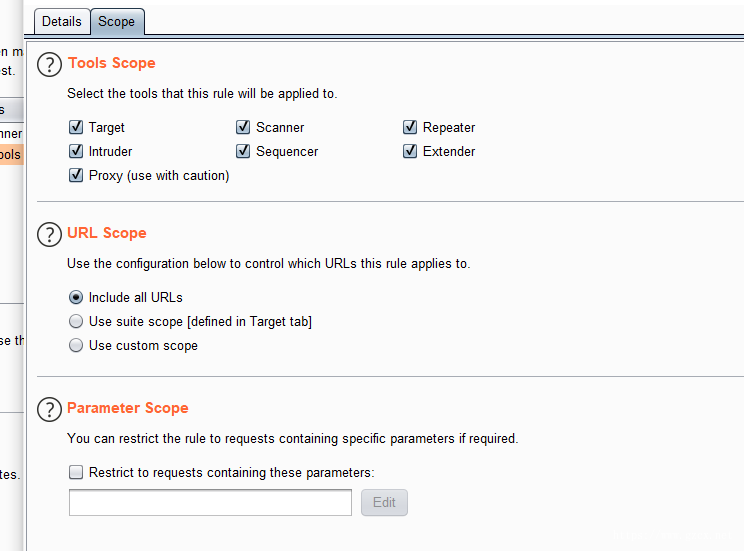Image resolution: width=744 pixels, height=551 pixels.
Task: Open the Tools Scope help icon
Action: 49,65
